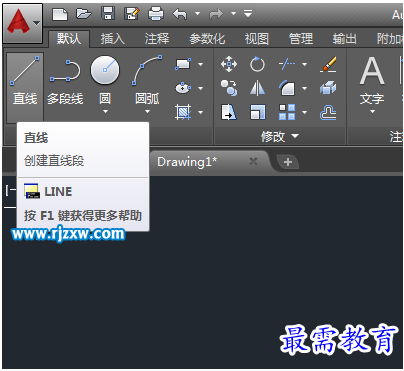The image size is (404, 371).
Task: Expand the Trim tool dropdown arrow
Action: pos(304,64)
